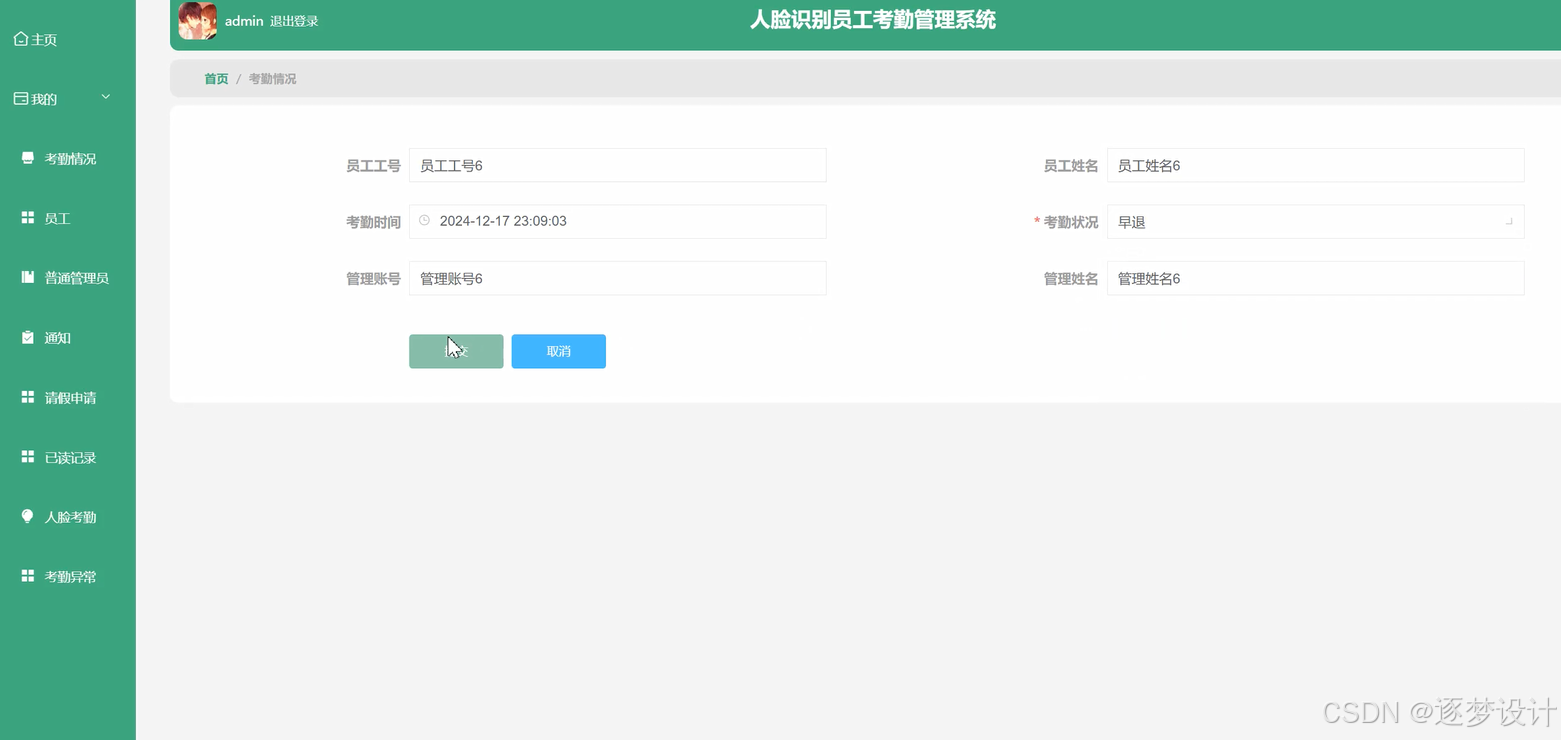Screen dimensions: 1561x740
Task: Open the 已读记录 records icon
Action: point(27,457)
